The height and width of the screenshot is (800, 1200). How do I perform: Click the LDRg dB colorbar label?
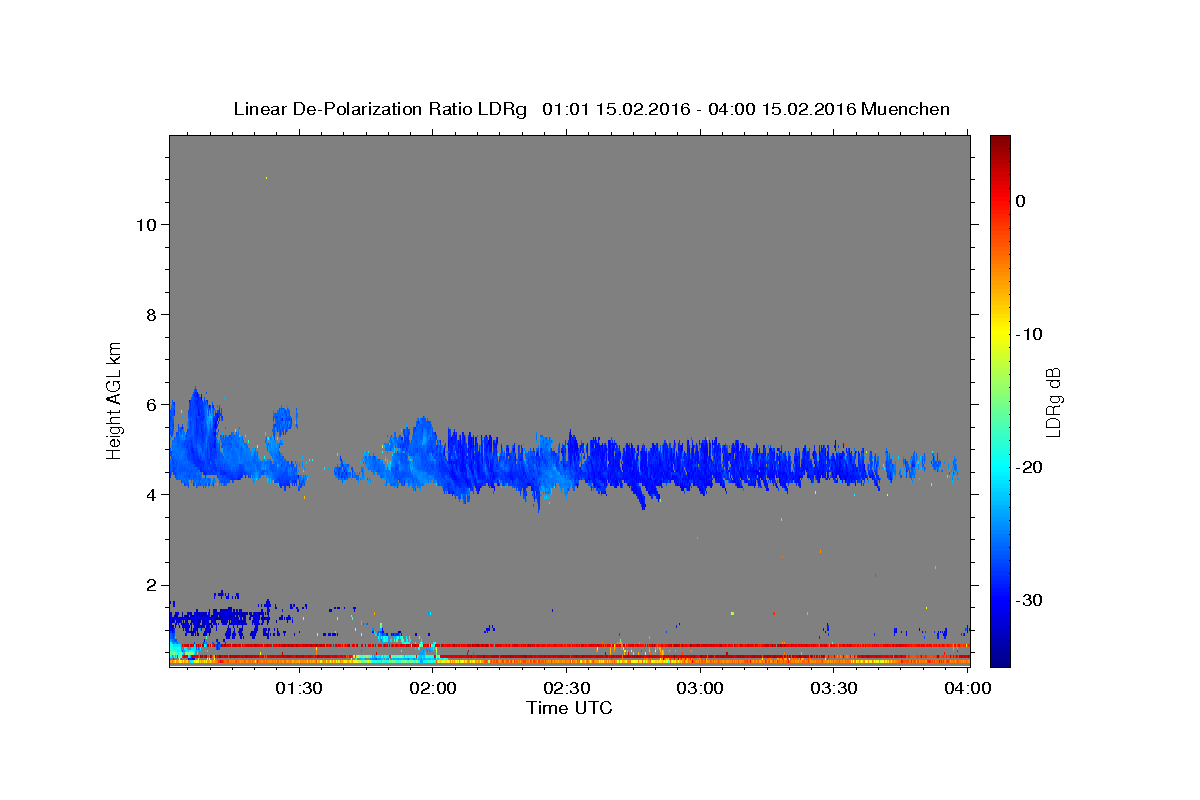1053,402
